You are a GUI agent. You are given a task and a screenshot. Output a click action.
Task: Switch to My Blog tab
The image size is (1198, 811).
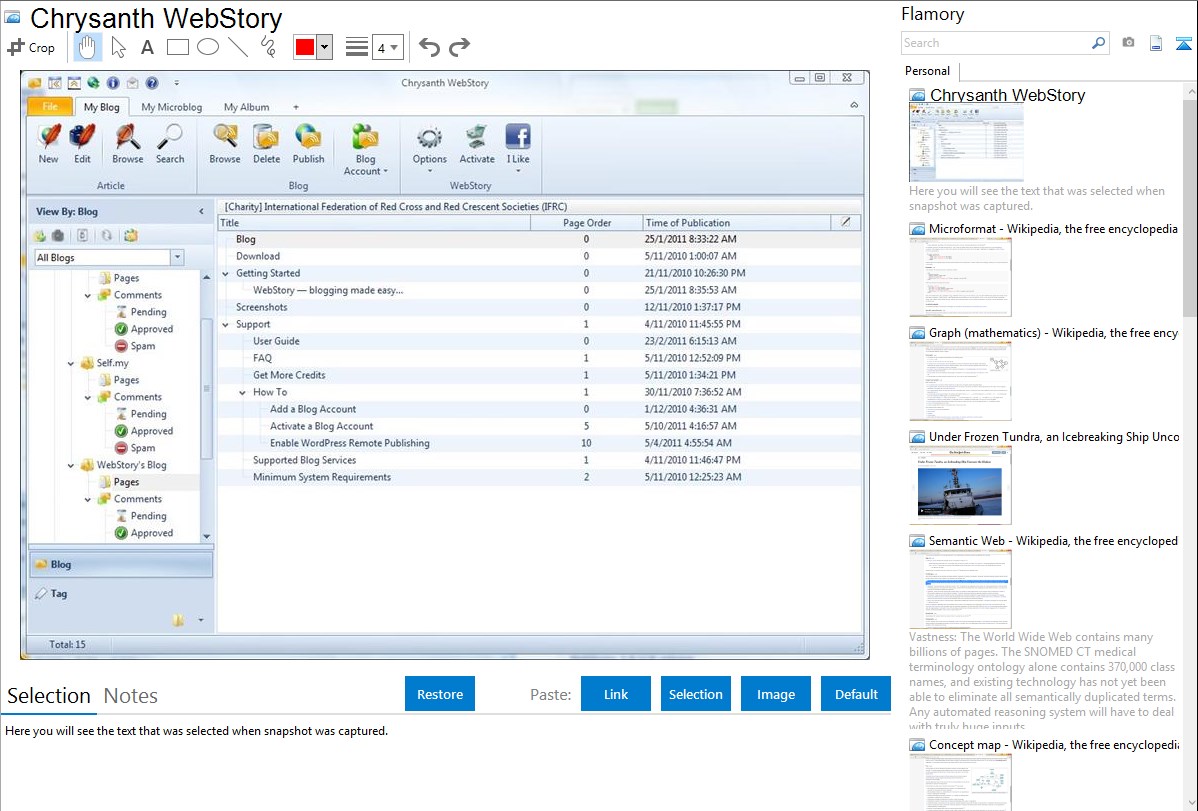pyautogui.click(x=102, y=107)
